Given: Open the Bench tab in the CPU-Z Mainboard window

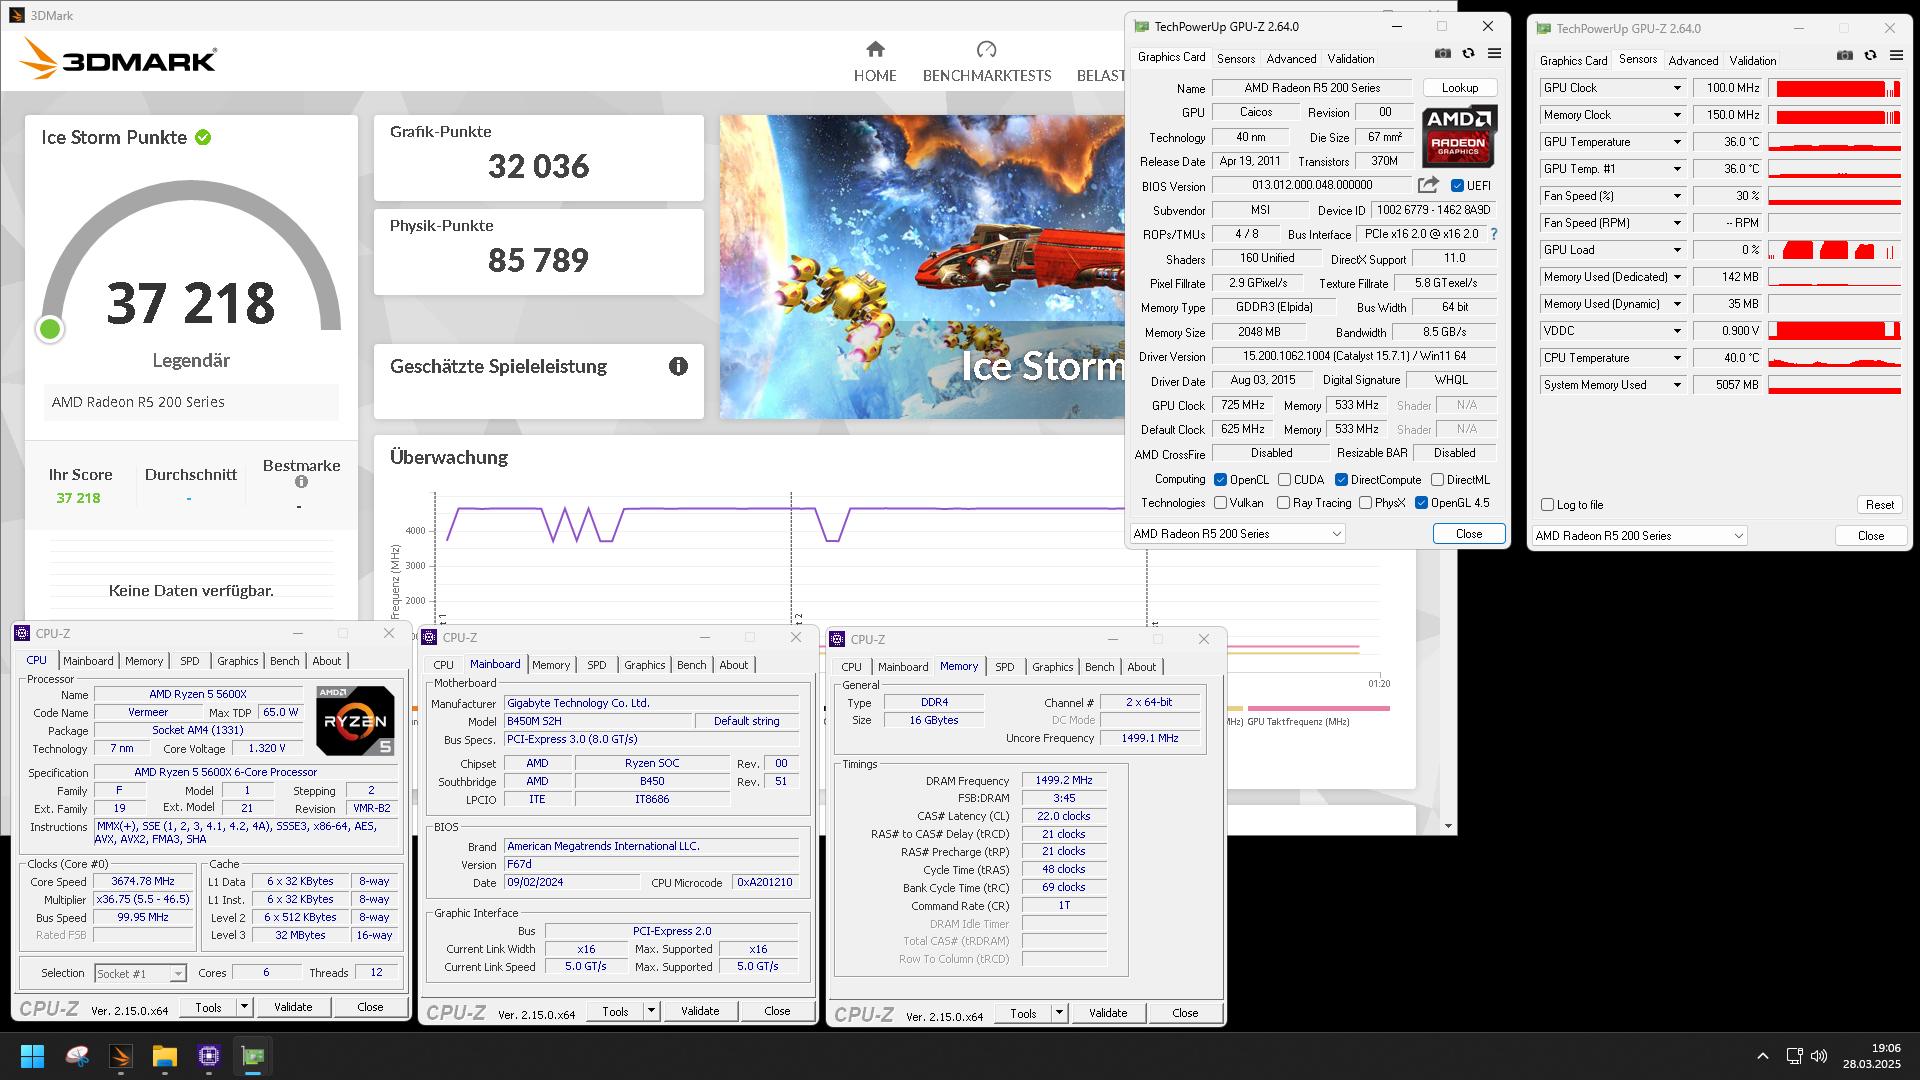Looking at the screenshot, I should (x=691, y=665).
